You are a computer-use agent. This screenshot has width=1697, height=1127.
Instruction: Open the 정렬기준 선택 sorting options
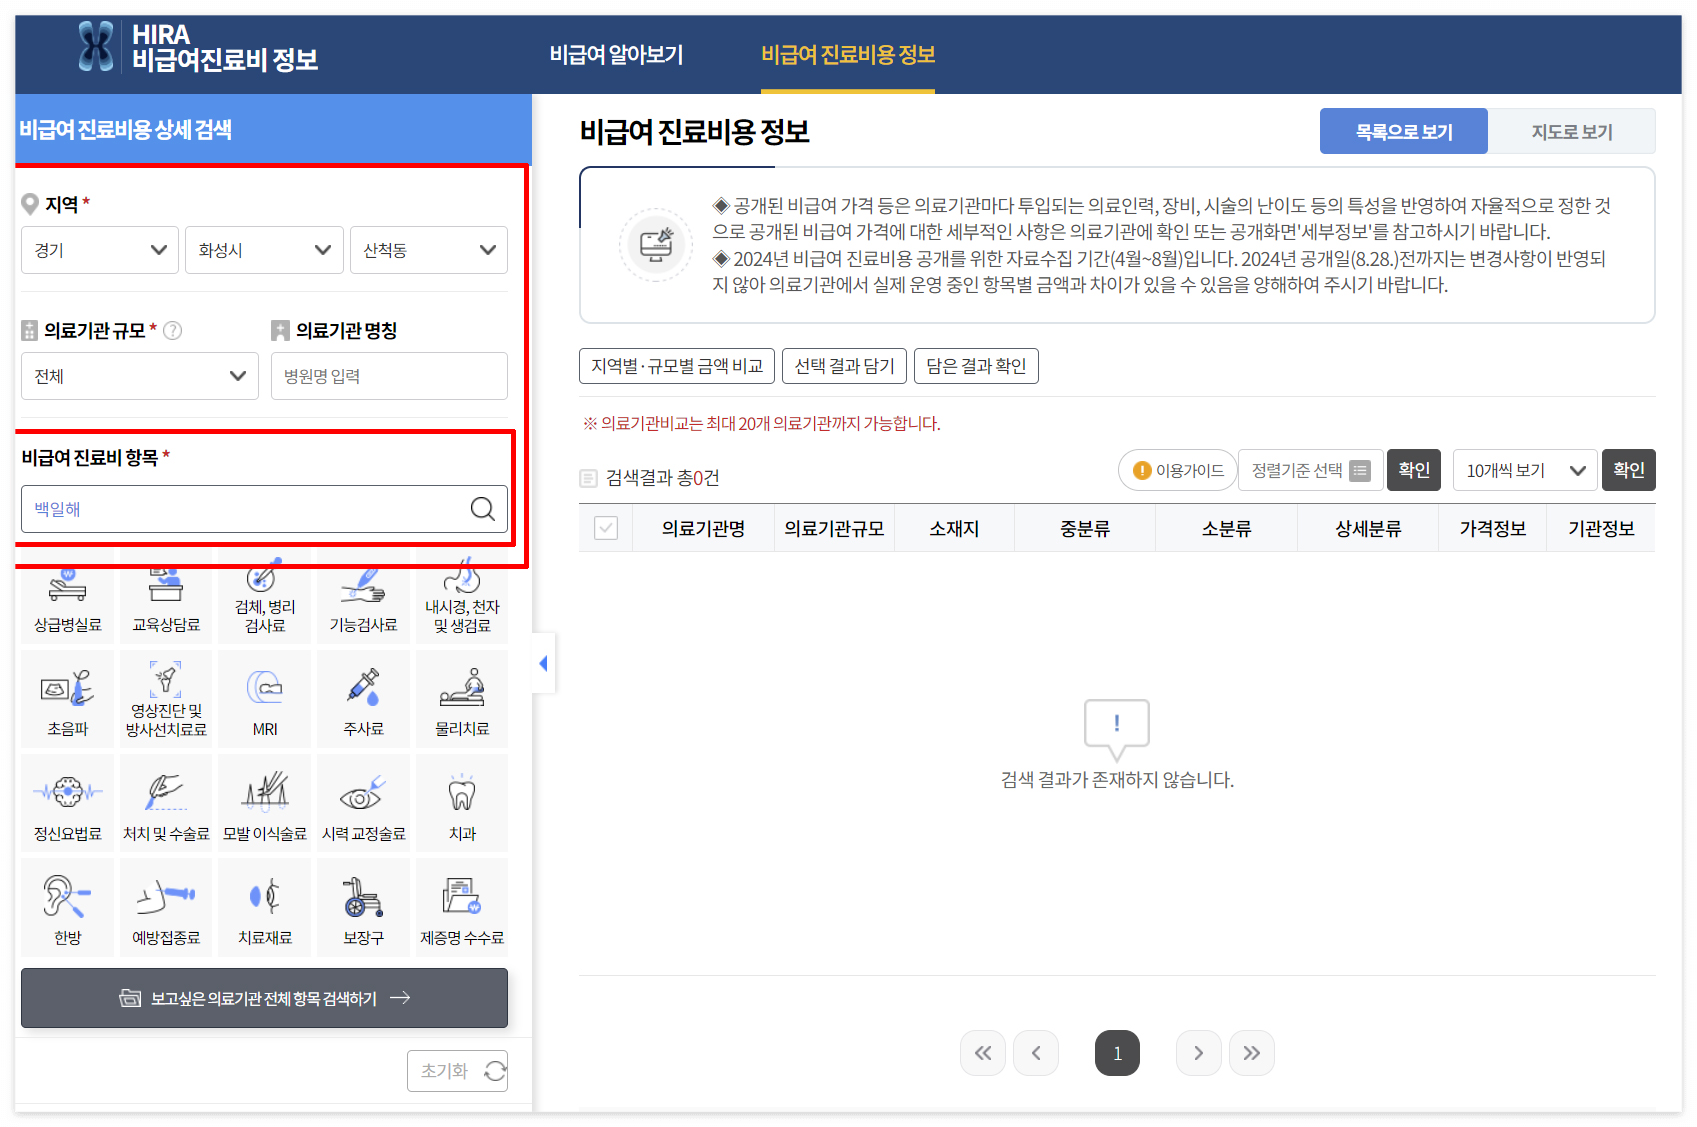[x=1310, y=470]
